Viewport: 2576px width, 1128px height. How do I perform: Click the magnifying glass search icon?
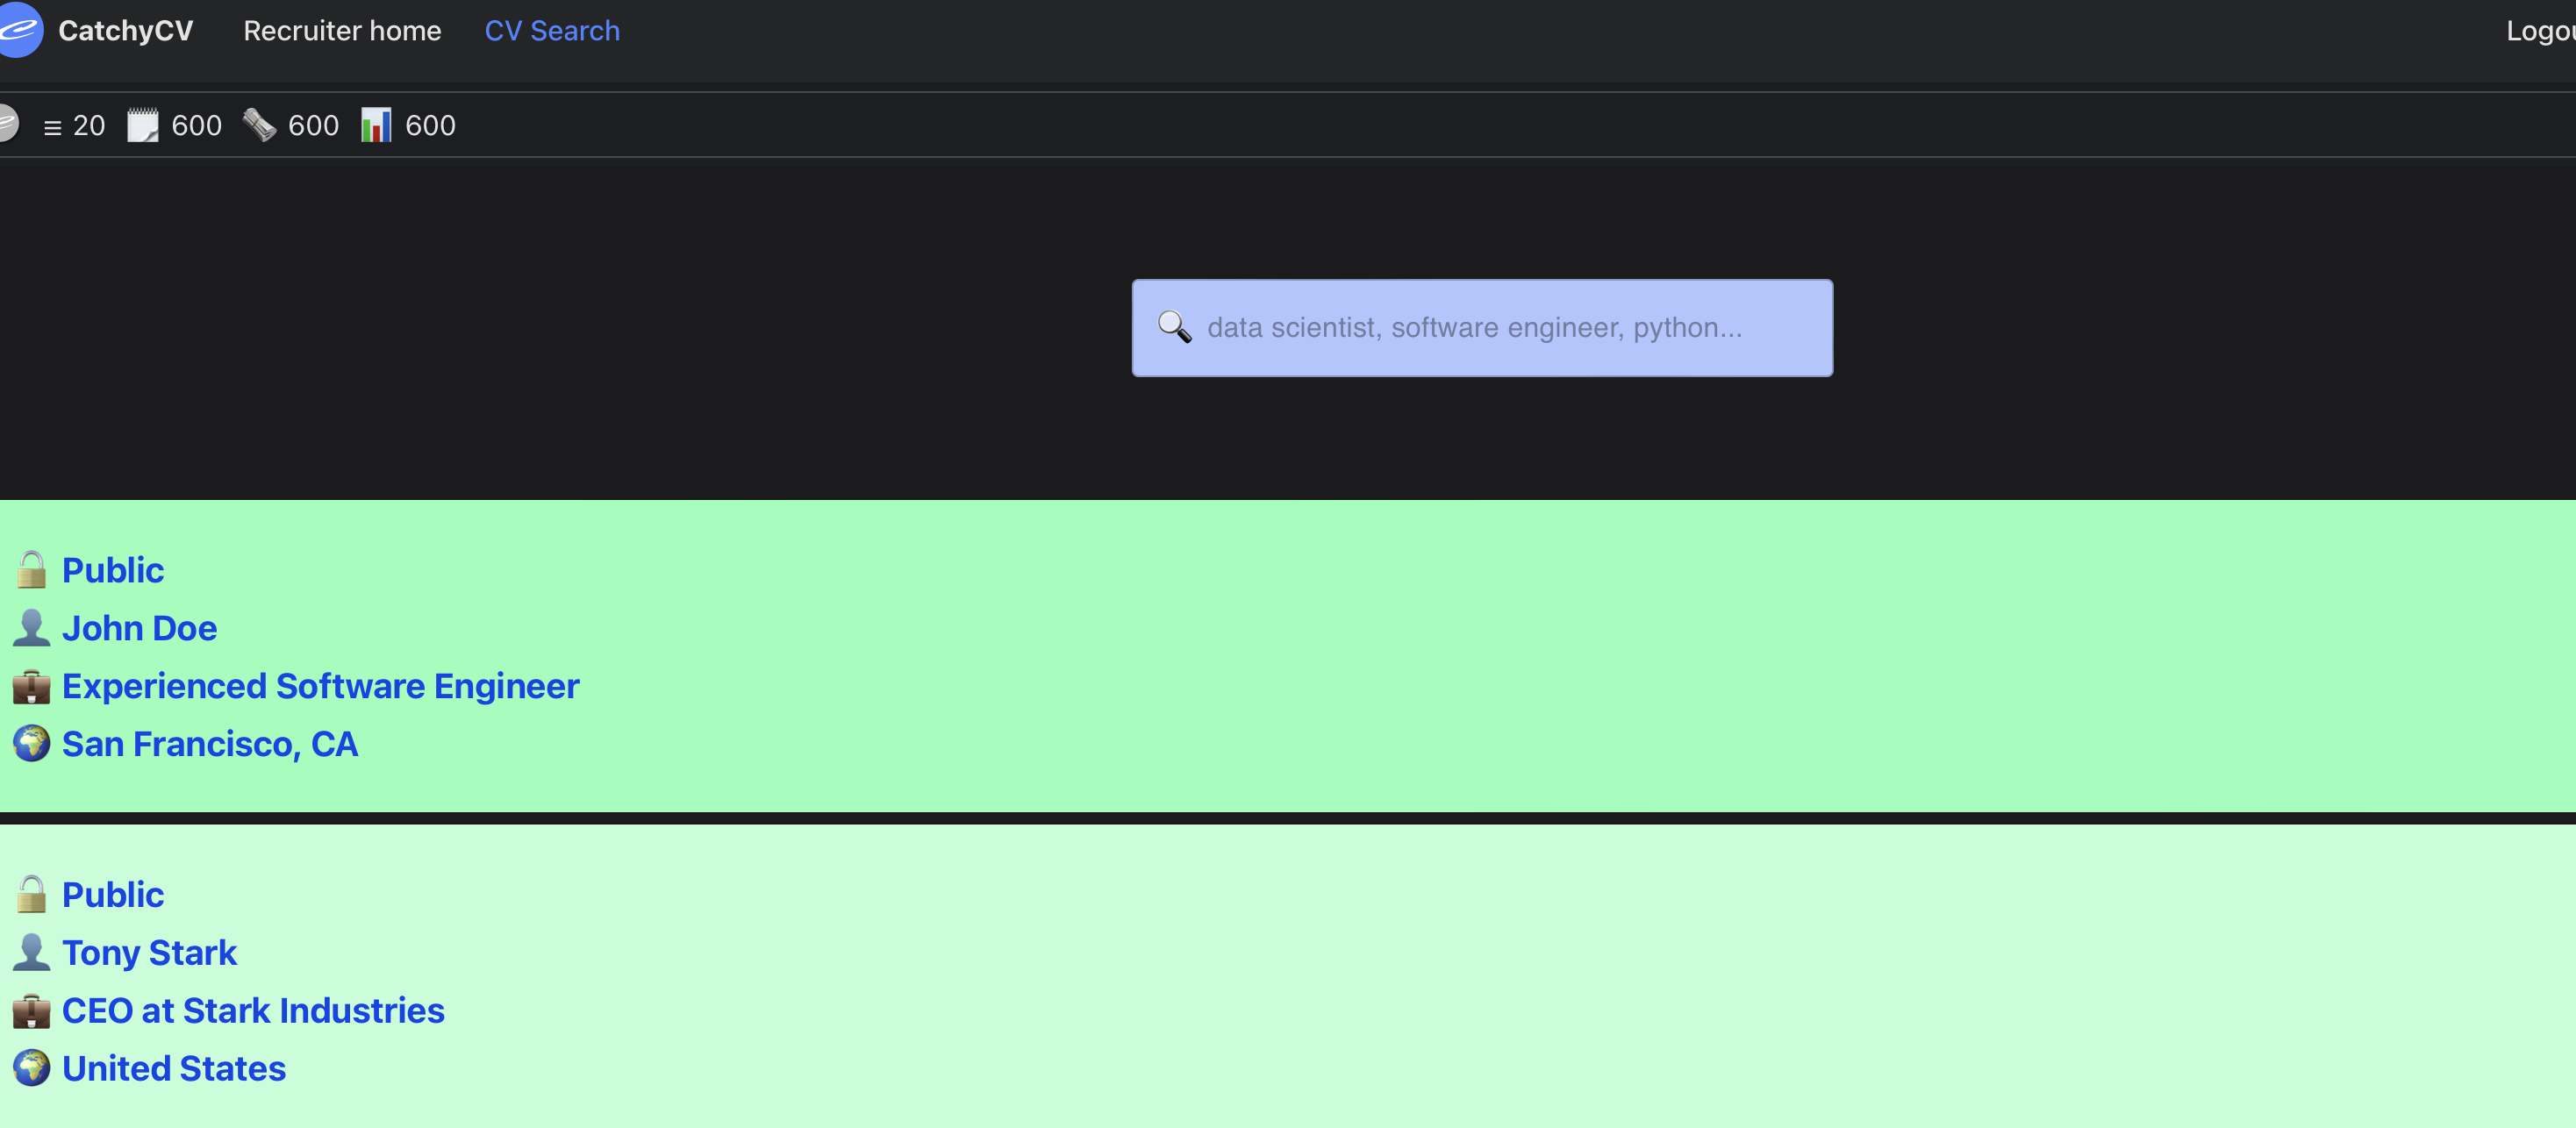click(1174, 327)
